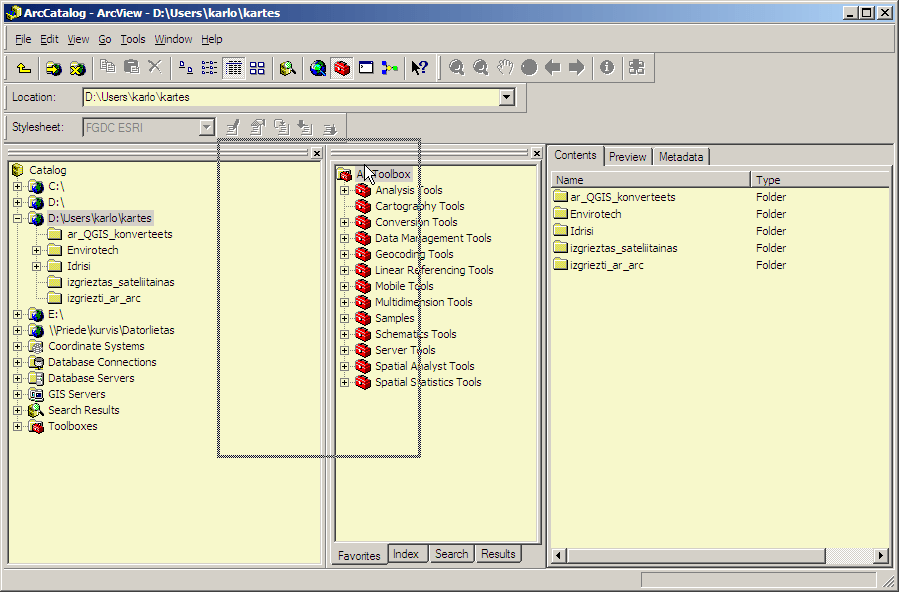Image resolution: width=899 pixels, height=592 pixels.
Task: Open the Results tab in ArcToolbox
Action: coord(498,554)
